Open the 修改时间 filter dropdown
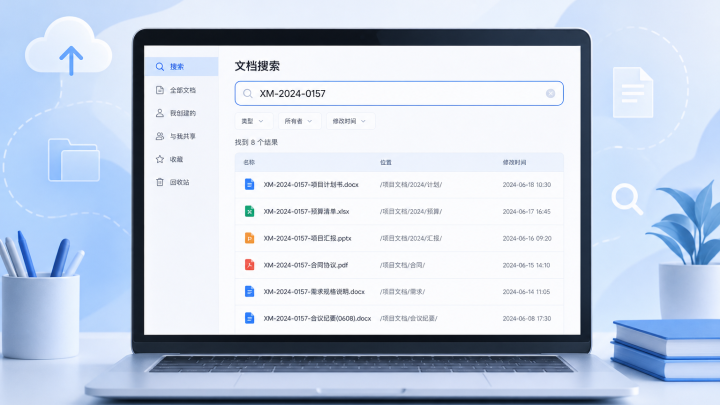This screenshot has width=720, height=405. click(350, 121)
